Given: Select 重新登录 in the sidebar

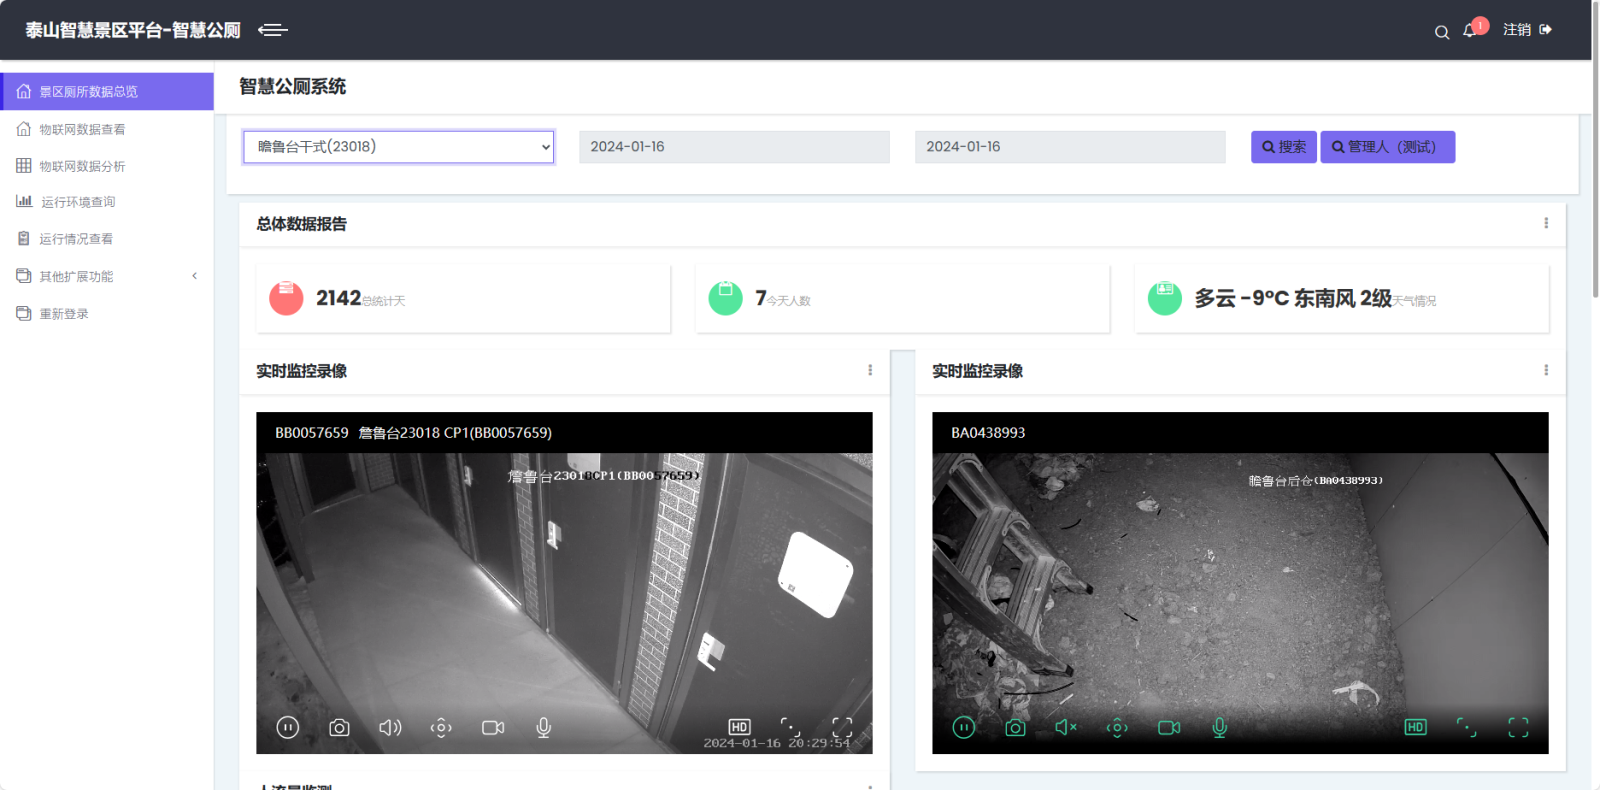Looking at the screenshot, I should [107, 314].
